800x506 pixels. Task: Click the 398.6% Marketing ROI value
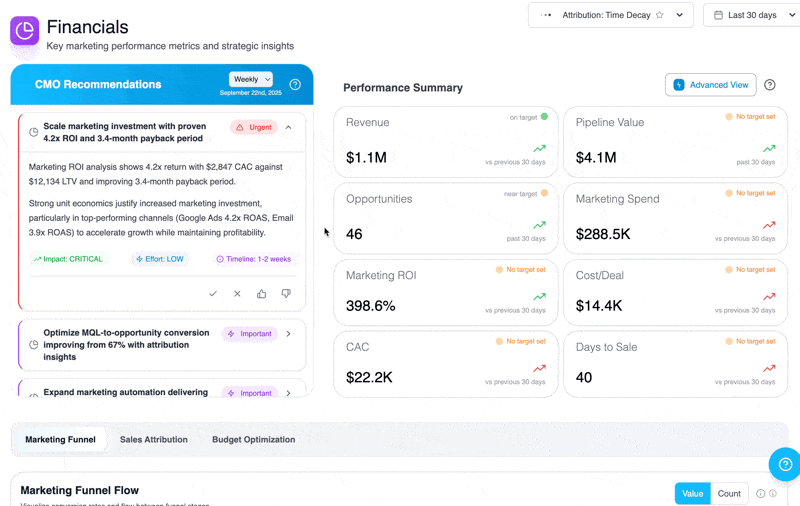(x=370, y=306)
